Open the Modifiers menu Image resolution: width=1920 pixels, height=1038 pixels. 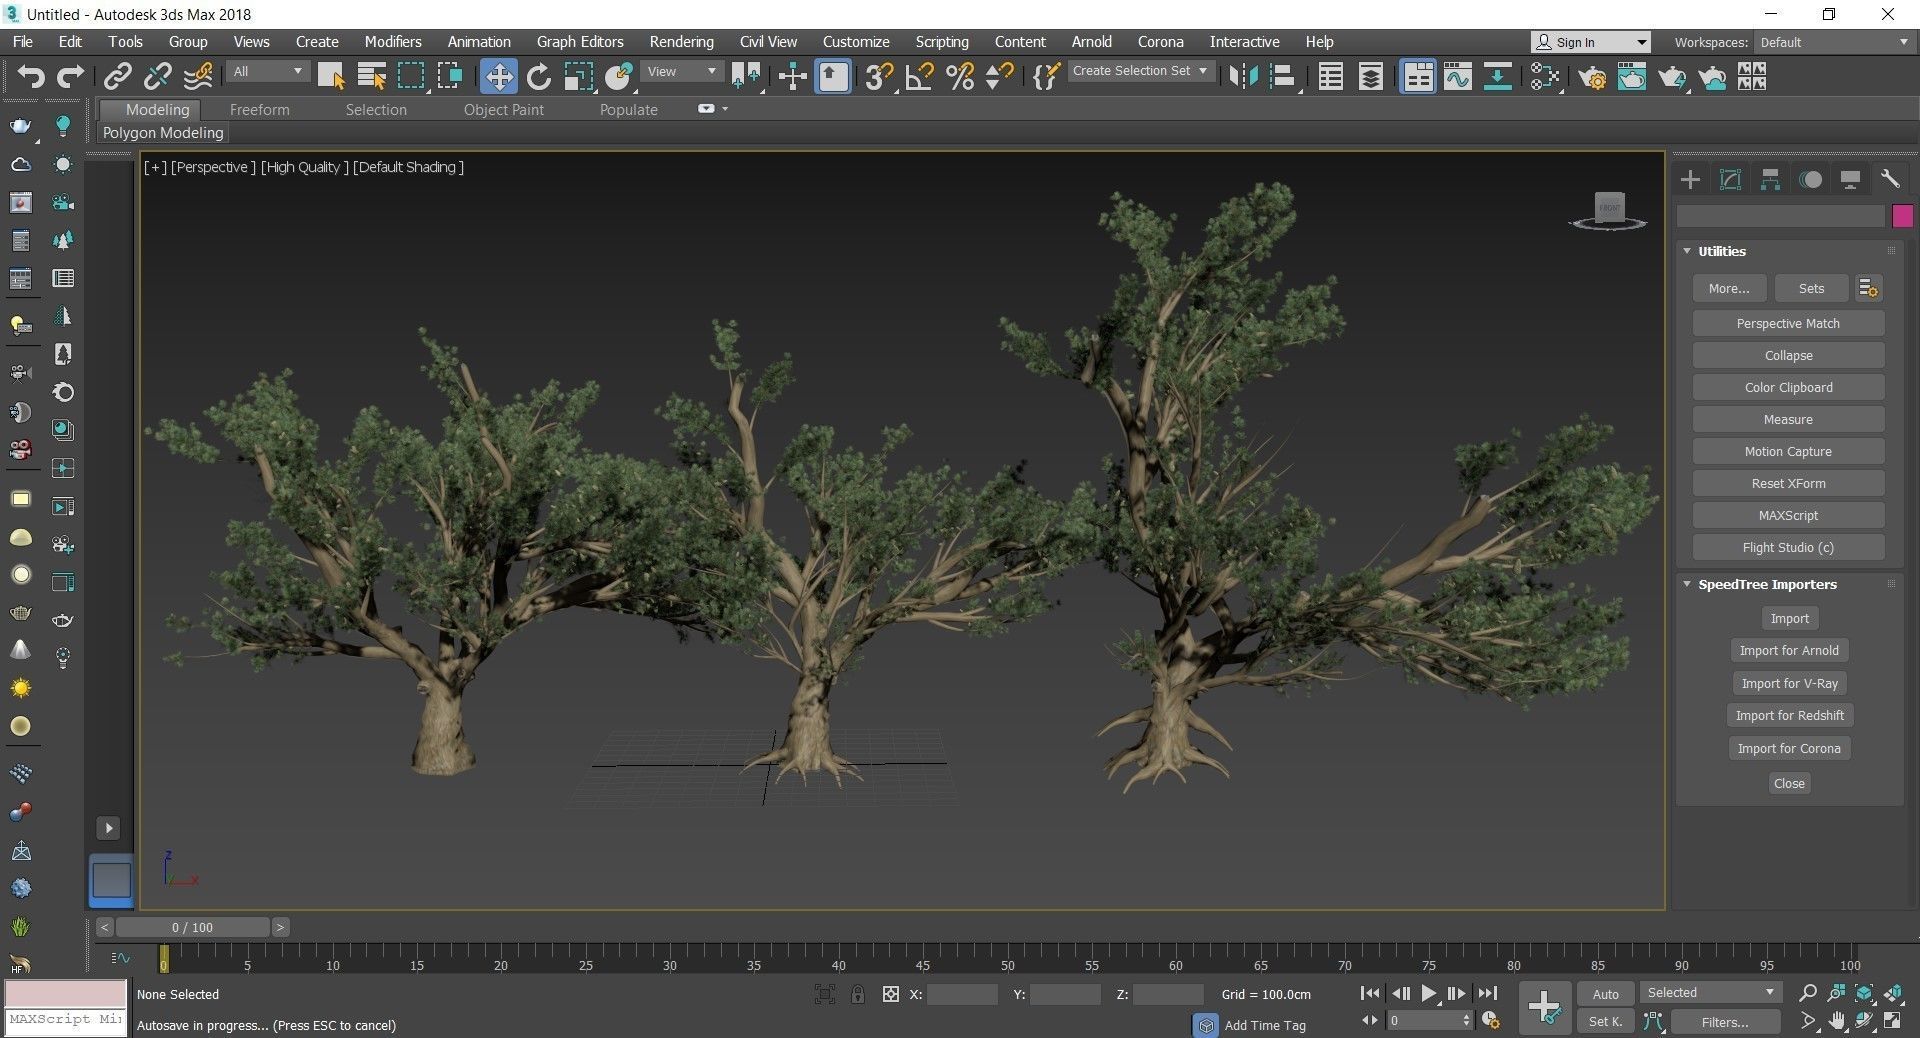tap(392, 42)
